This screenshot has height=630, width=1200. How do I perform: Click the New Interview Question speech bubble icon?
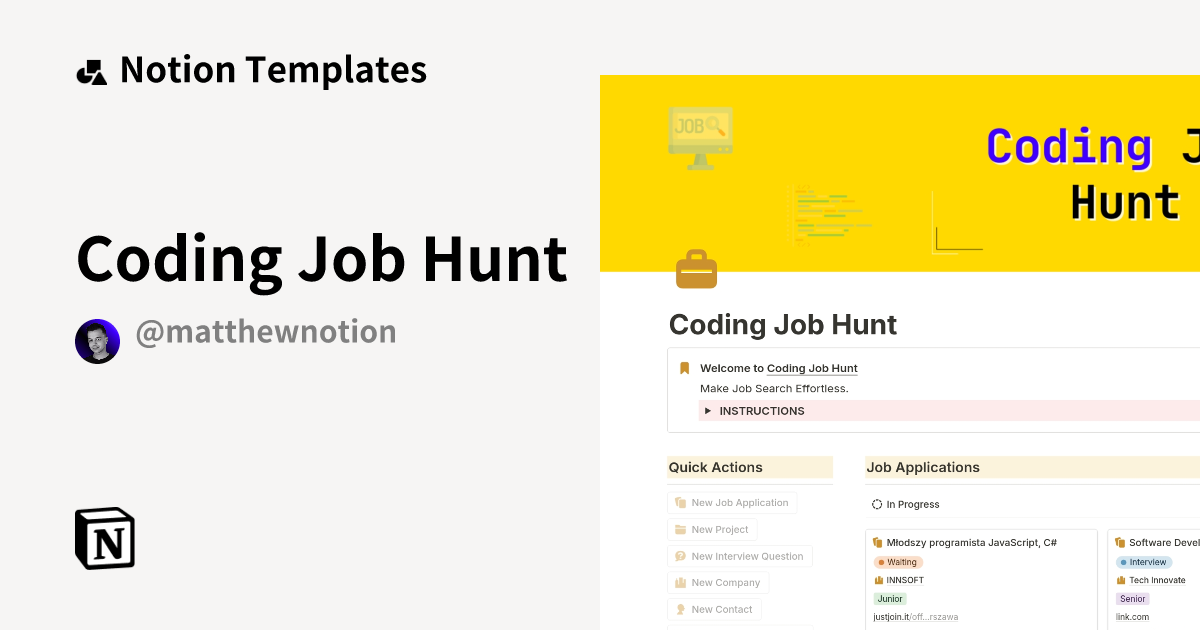(679, 556)
